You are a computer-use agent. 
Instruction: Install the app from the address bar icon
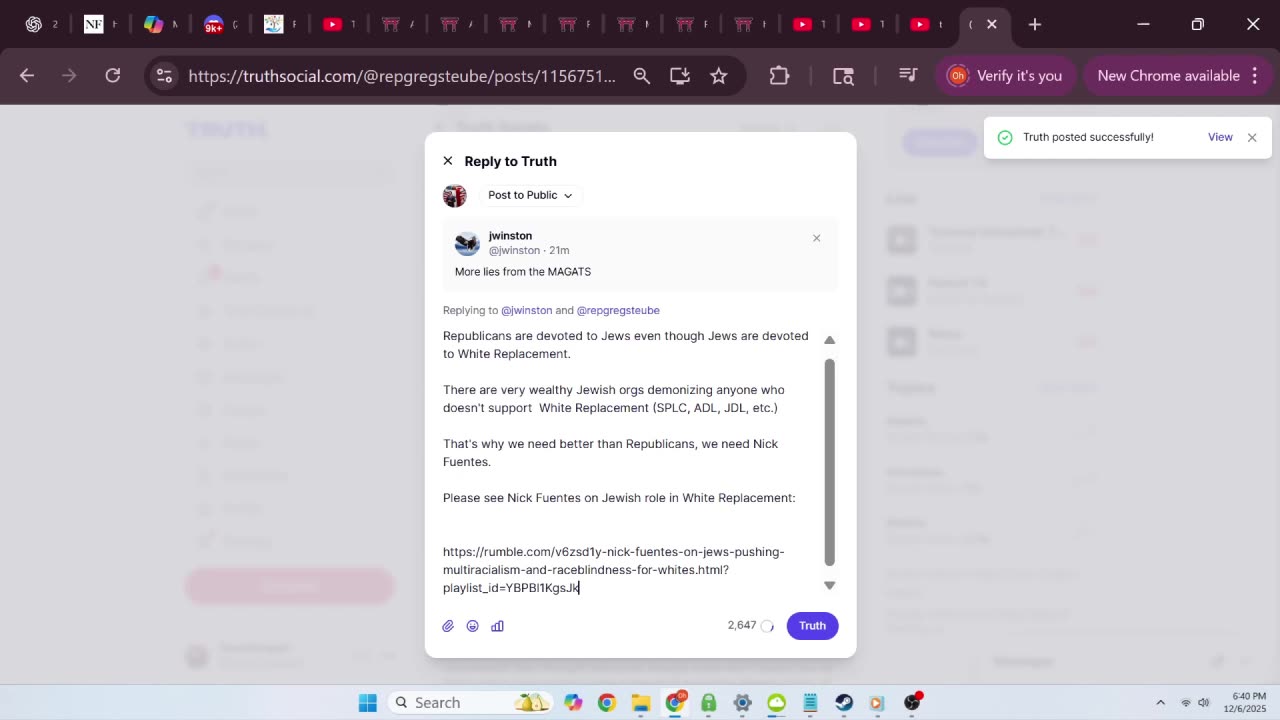pyautogui.click(x=680, y=76)
